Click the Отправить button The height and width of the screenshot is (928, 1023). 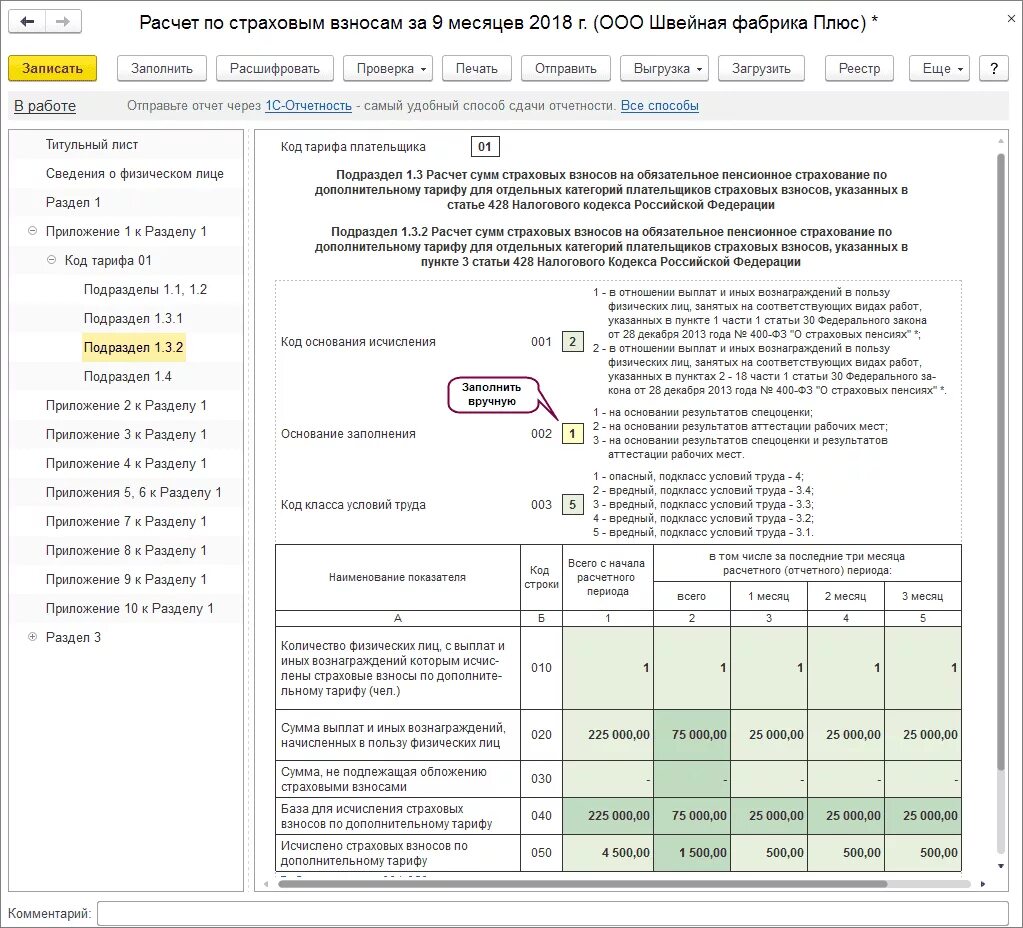click(566, 69)
